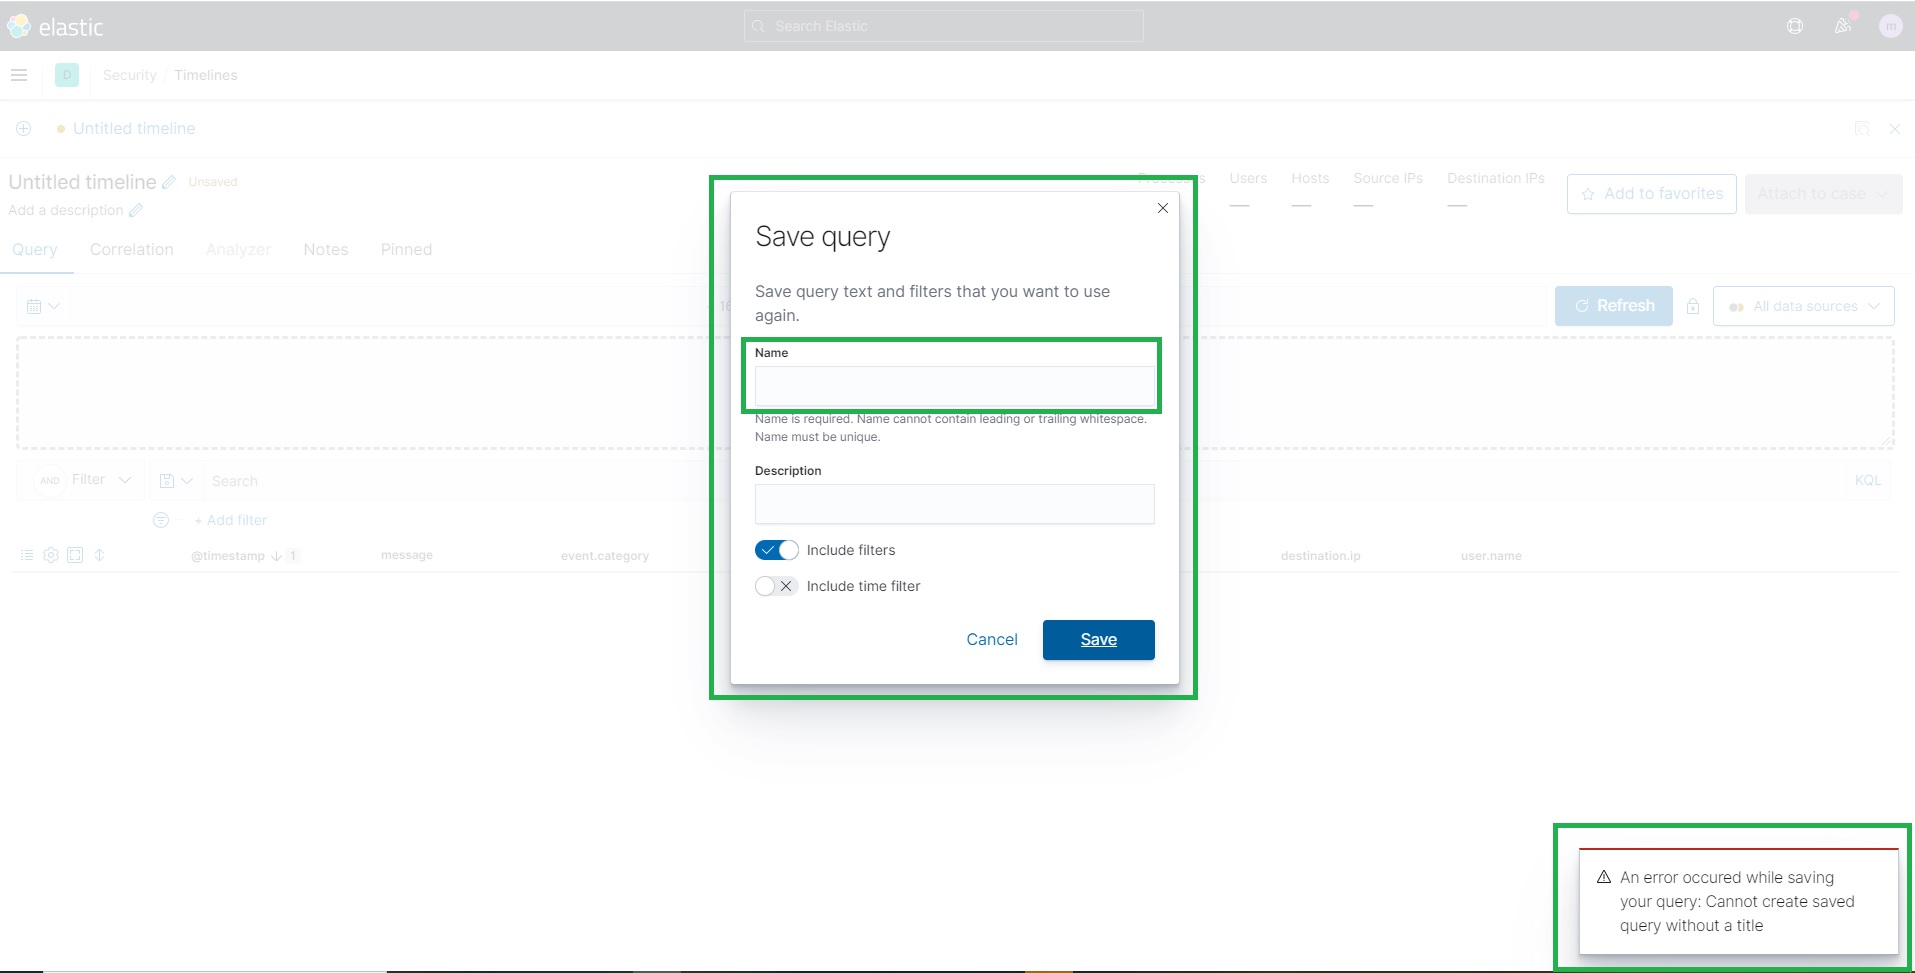The image size is (1915, 973).
Task: Open the help menu icon
Action: 1795,26
